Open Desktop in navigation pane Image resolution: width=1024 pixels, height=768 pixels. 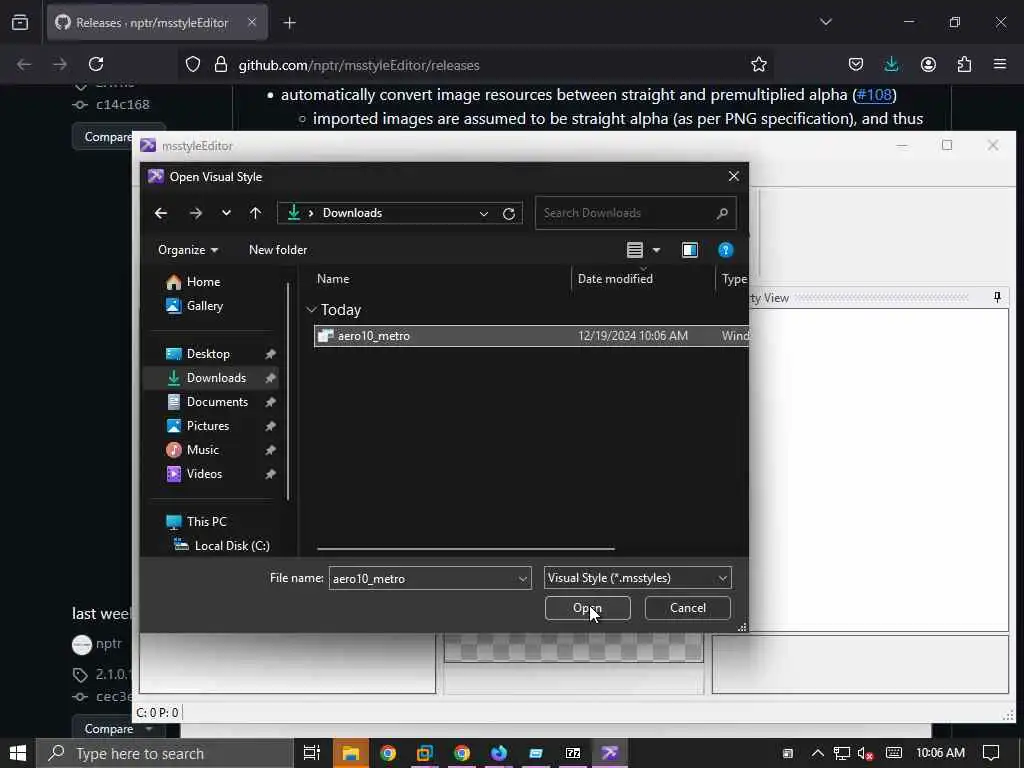tap(208, 354)
